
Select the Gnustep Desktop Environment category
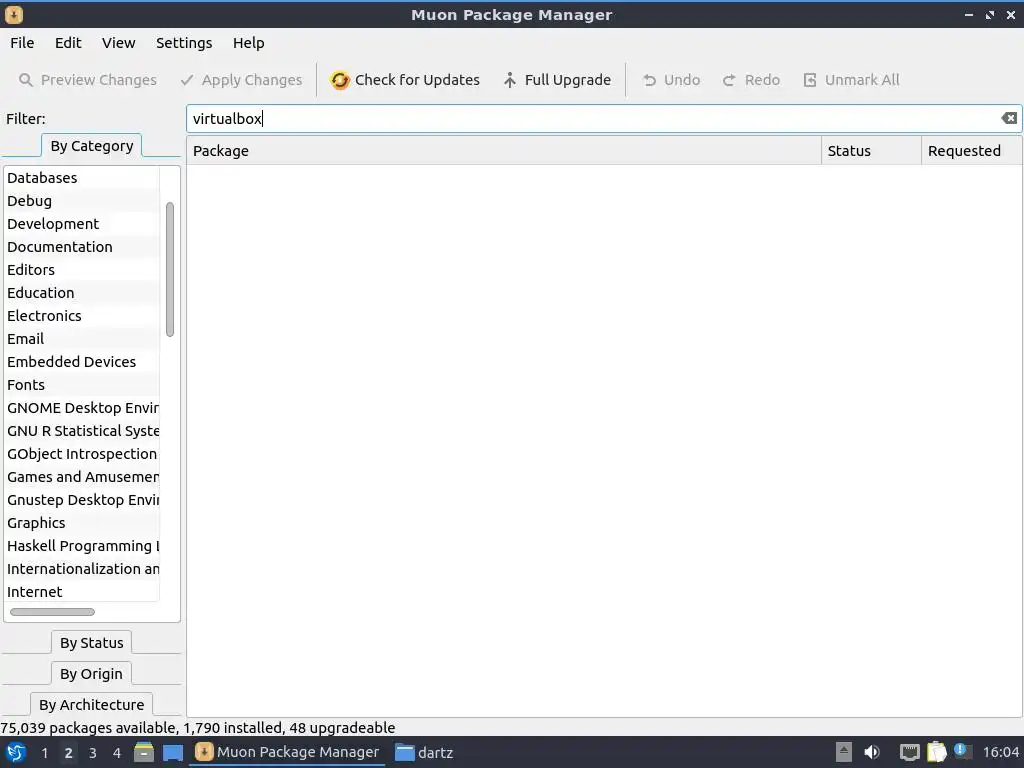tap(82, 500)
